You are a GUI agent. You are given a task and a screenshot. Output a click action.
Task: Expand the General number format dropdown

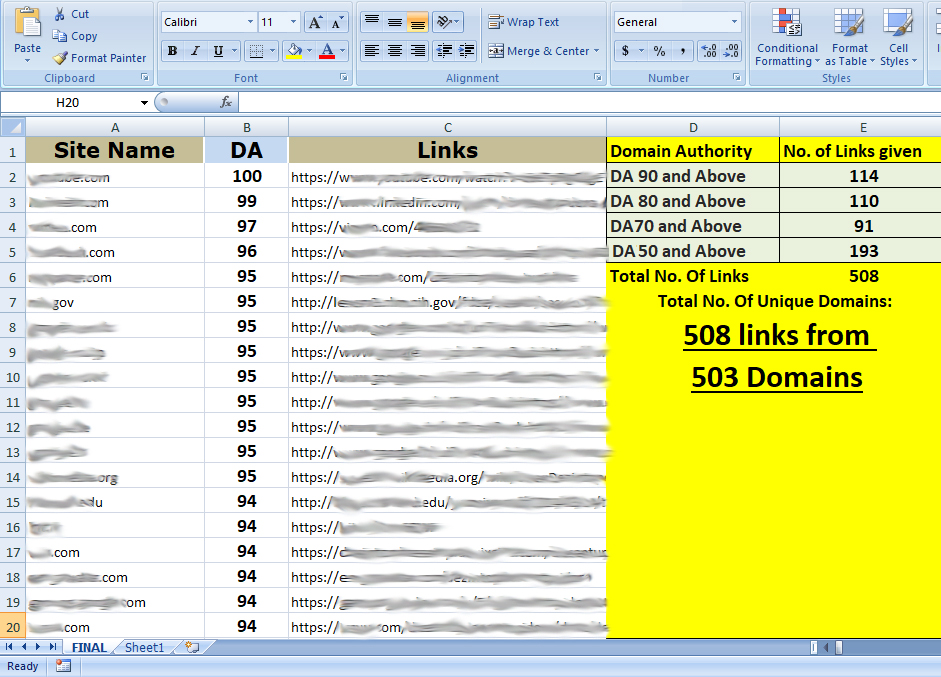click(735, 22)
